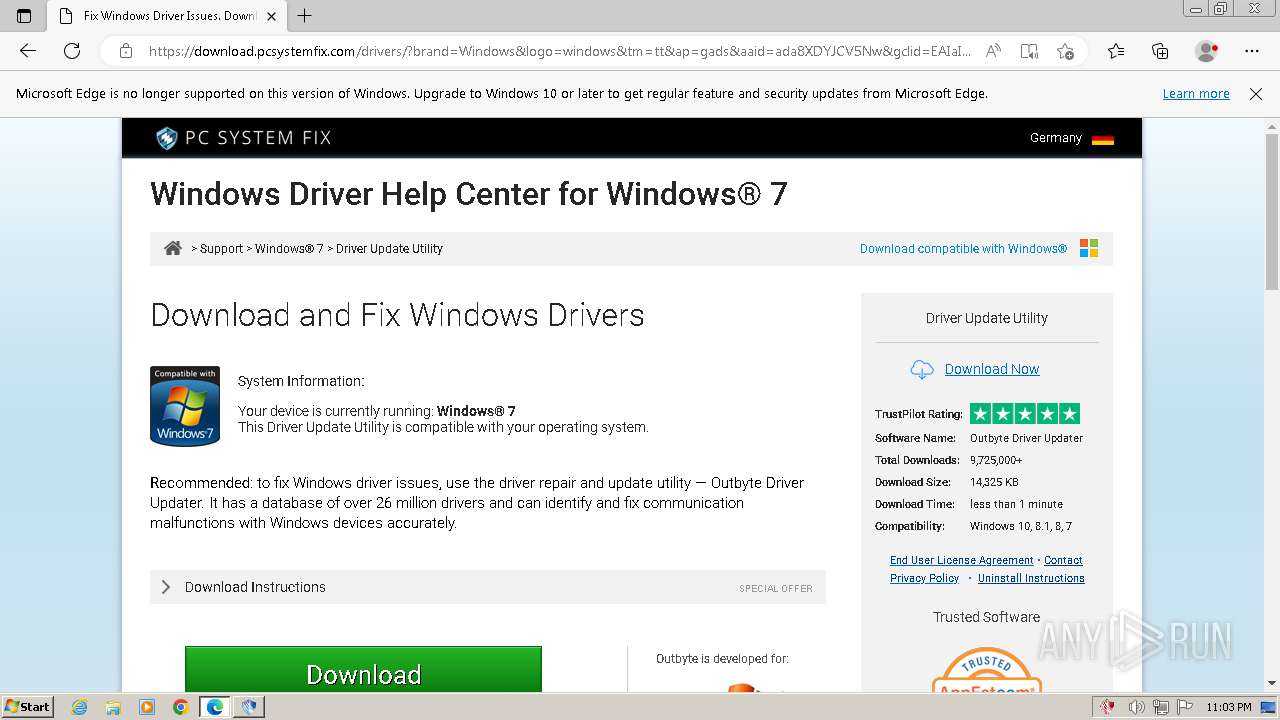Viewport: 1280px width, 720px height.
Task: Expand the Download Instructions section
Action: (x=488, y=587)
